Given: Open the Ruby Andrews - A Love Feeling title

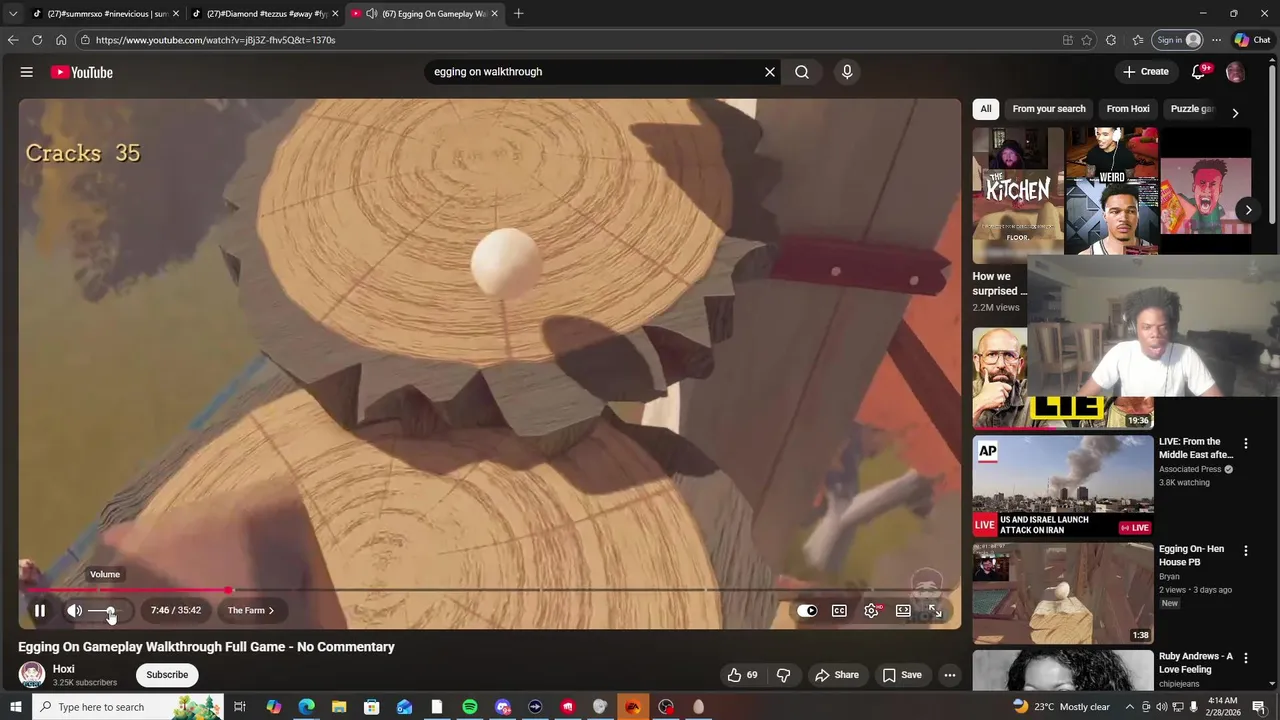Looking at the screenshot, I should (x=1196, y=663).
